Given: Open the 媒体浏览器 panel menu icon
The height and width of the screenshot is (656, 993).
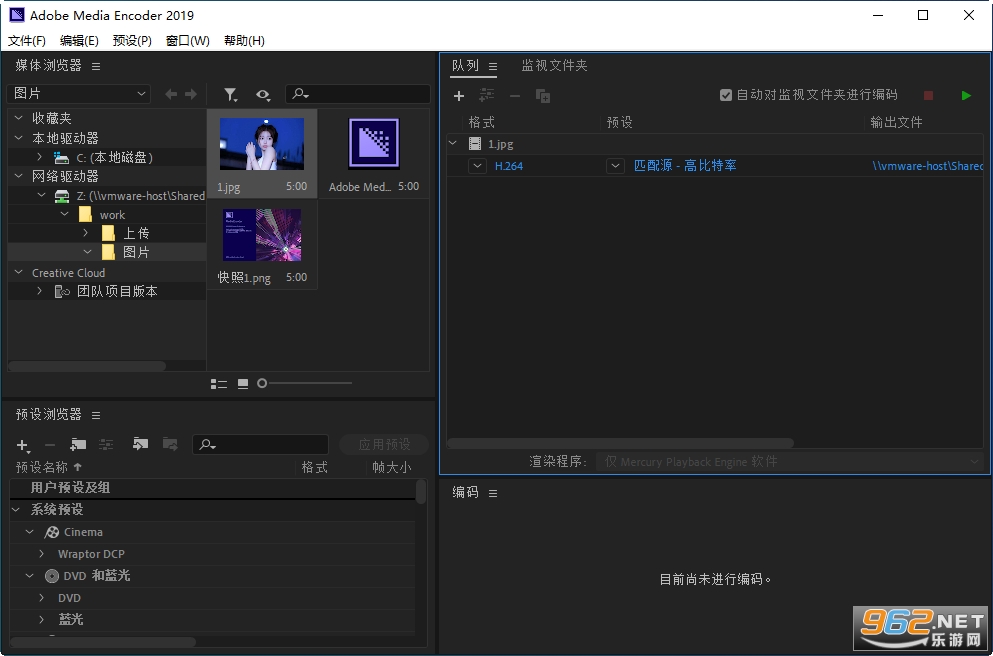Looking at the screenshot, I should pos(96,66).
